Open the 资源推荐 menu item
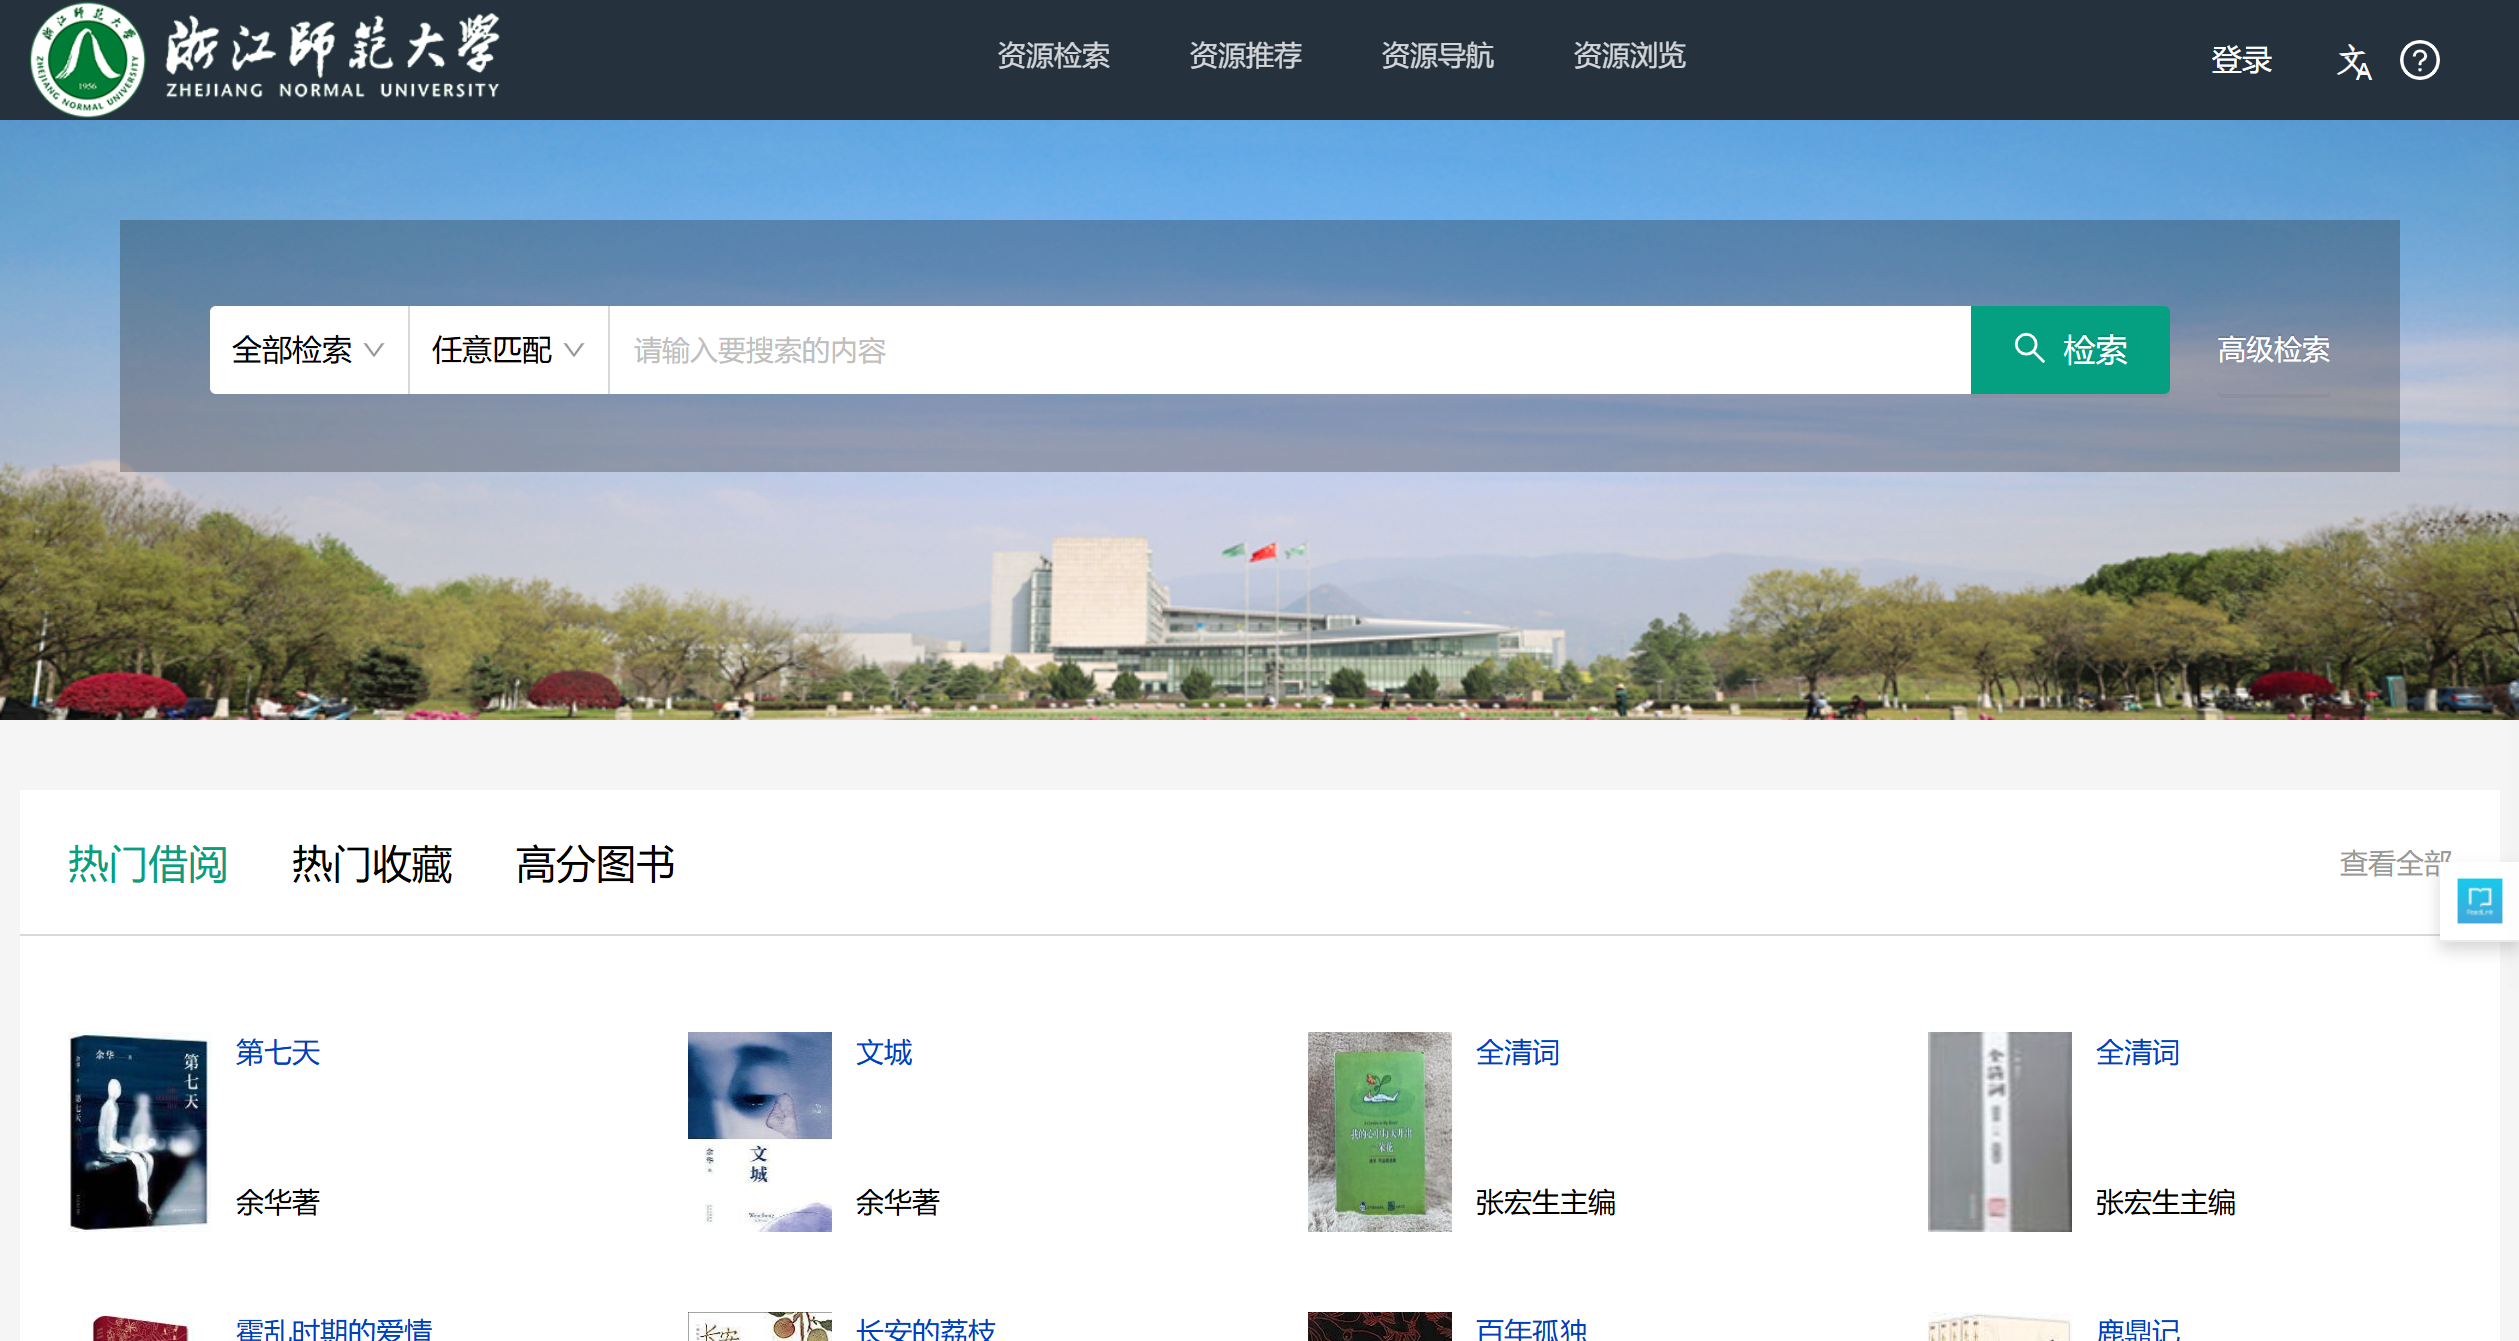The image size is (2519, 1341). point(1245,56)
